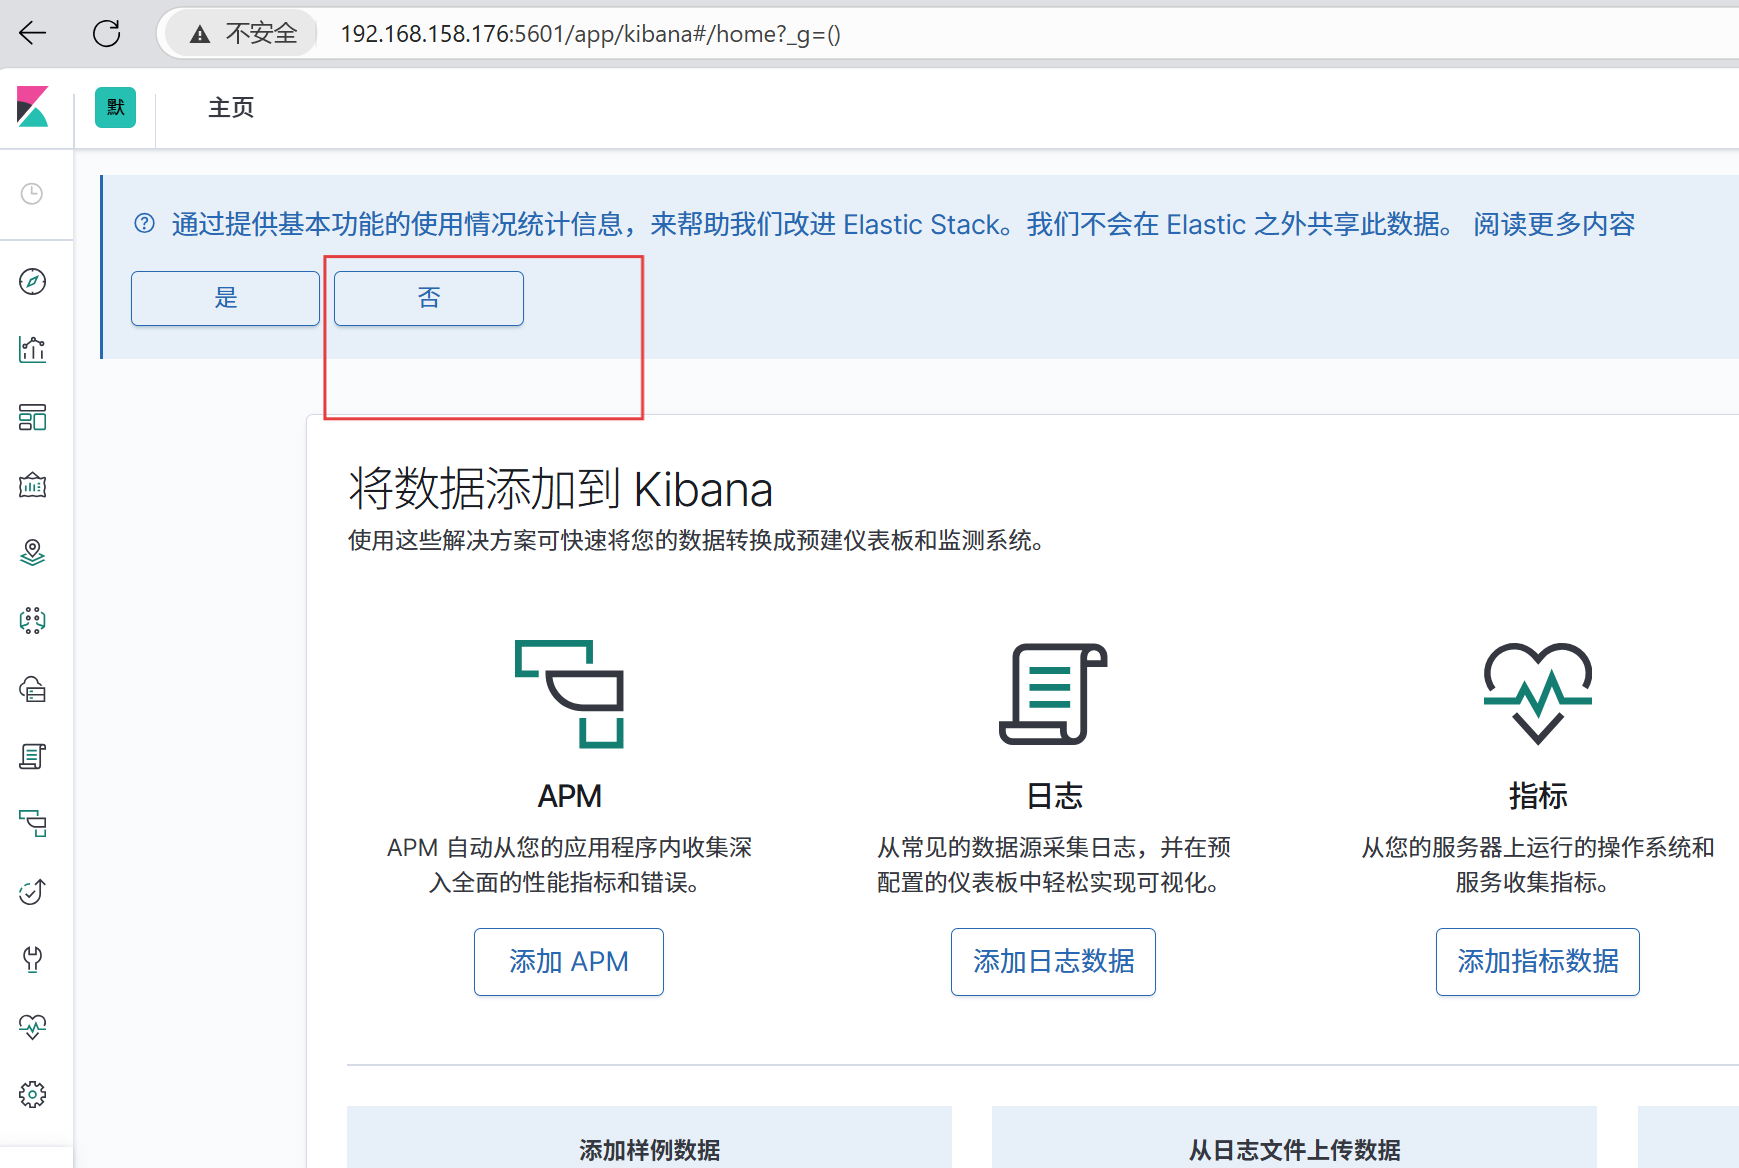Open Visualize chart icon in sidebar
The image size is (1739, 1168).
[x=32, y=349]
